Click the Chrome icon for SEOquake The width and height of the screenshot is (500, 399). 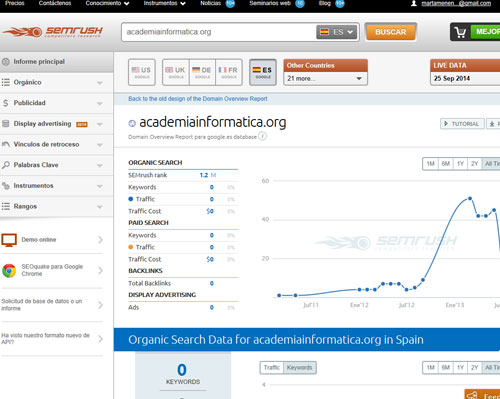pyautogui.click(x=9, y=270)
